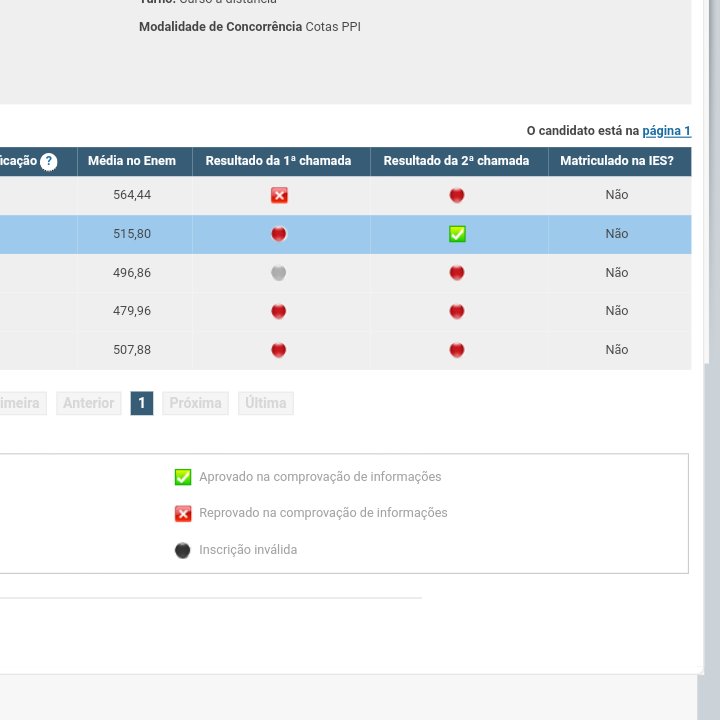
Task: Click the red circle in 2ª chamada for 479,96
Action: tap(457, 311)
